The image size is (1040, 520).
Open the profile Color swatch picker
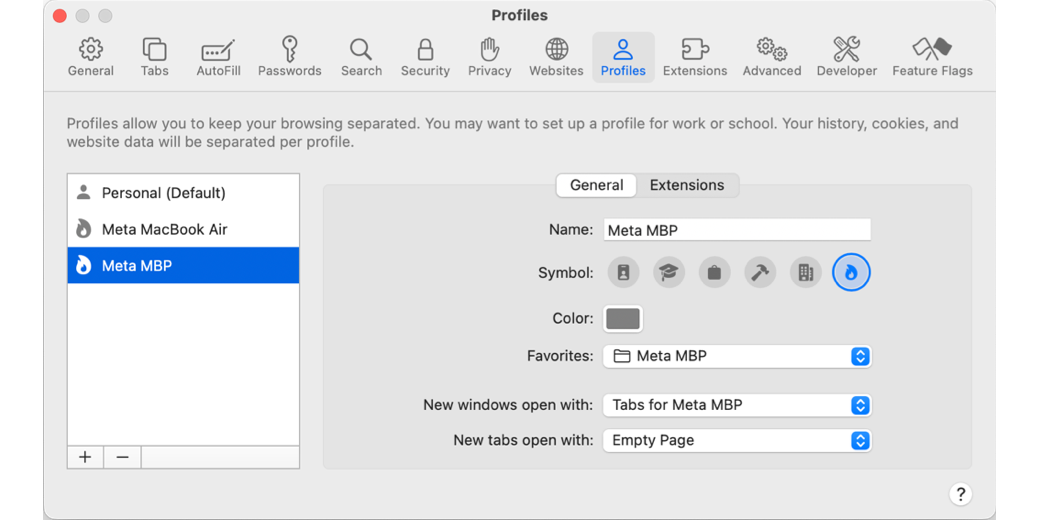(x=623, y=319)
